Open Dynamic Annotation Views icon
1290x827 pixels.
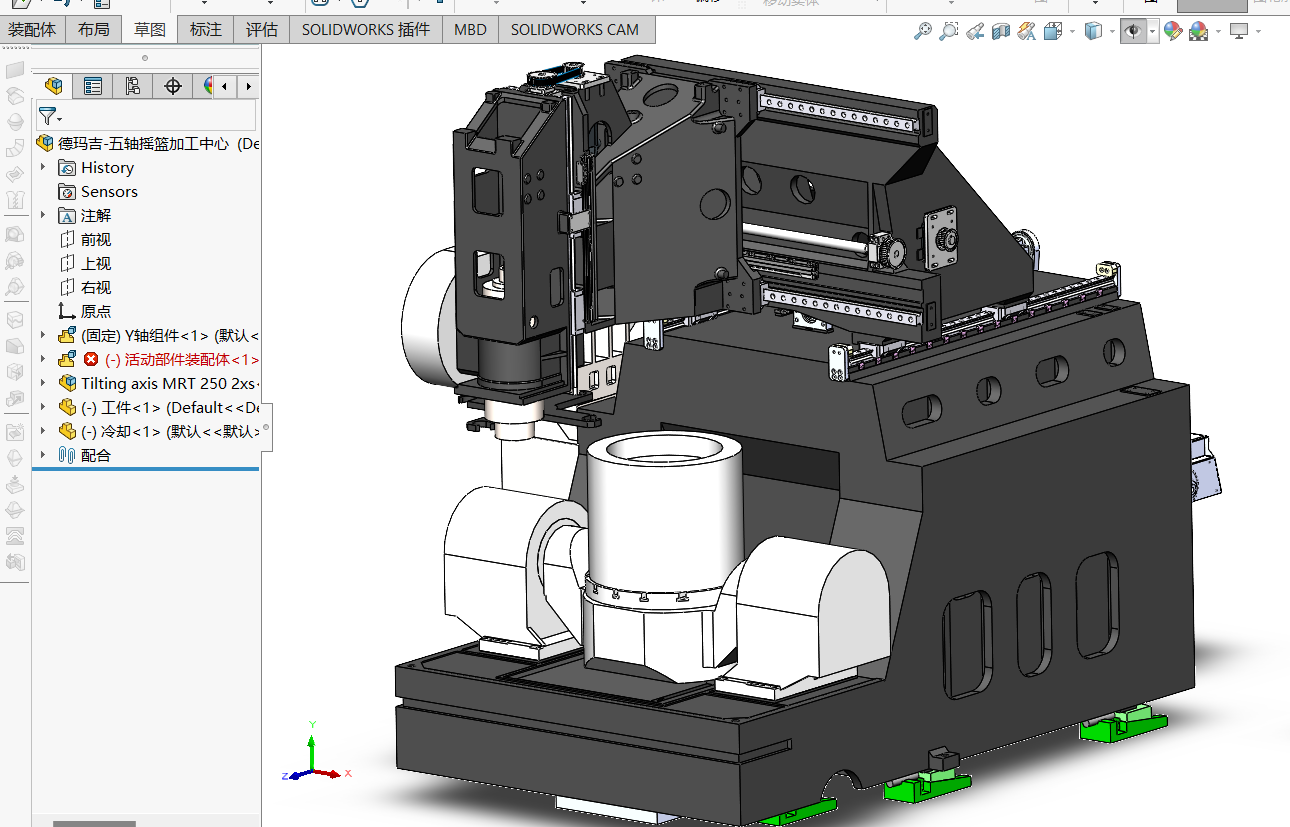1027,32
